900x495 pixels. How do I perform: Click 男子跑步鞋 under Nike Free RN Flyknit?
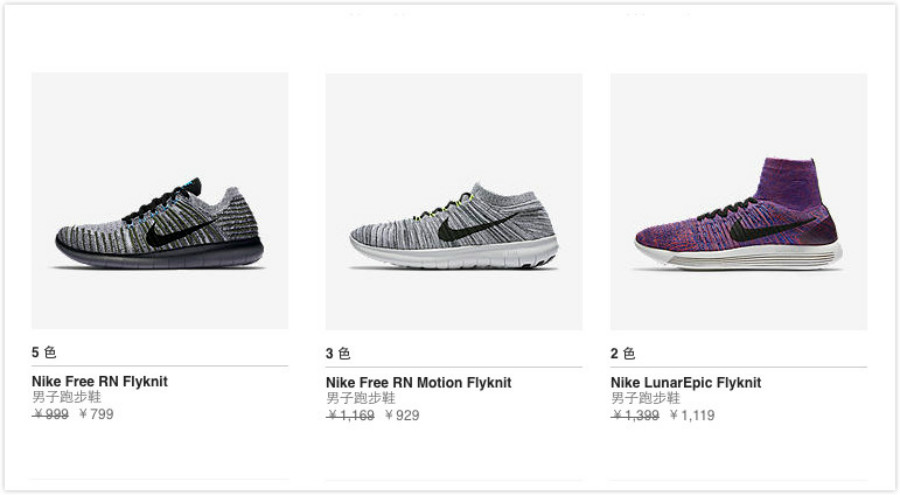pyautogui.click(x=66, y=398)
